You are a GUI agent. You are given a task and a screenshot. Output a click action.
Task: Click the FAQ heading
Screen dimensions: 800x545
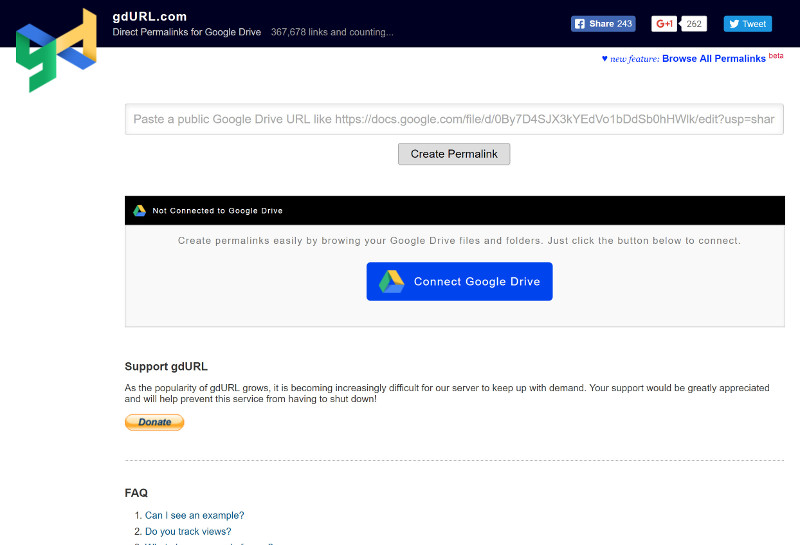(x=136, y=493)
